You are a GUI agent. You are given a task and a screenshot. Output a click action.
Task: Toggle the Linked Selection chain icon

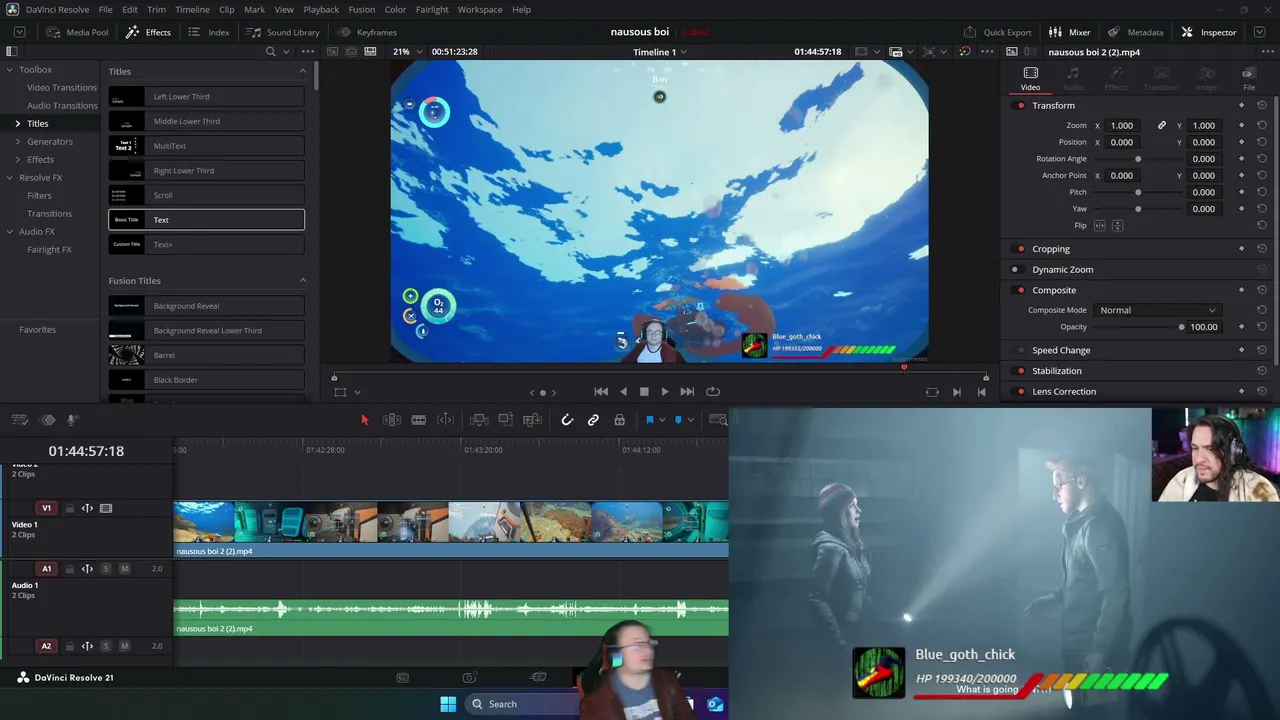click(x=593, y=420)
